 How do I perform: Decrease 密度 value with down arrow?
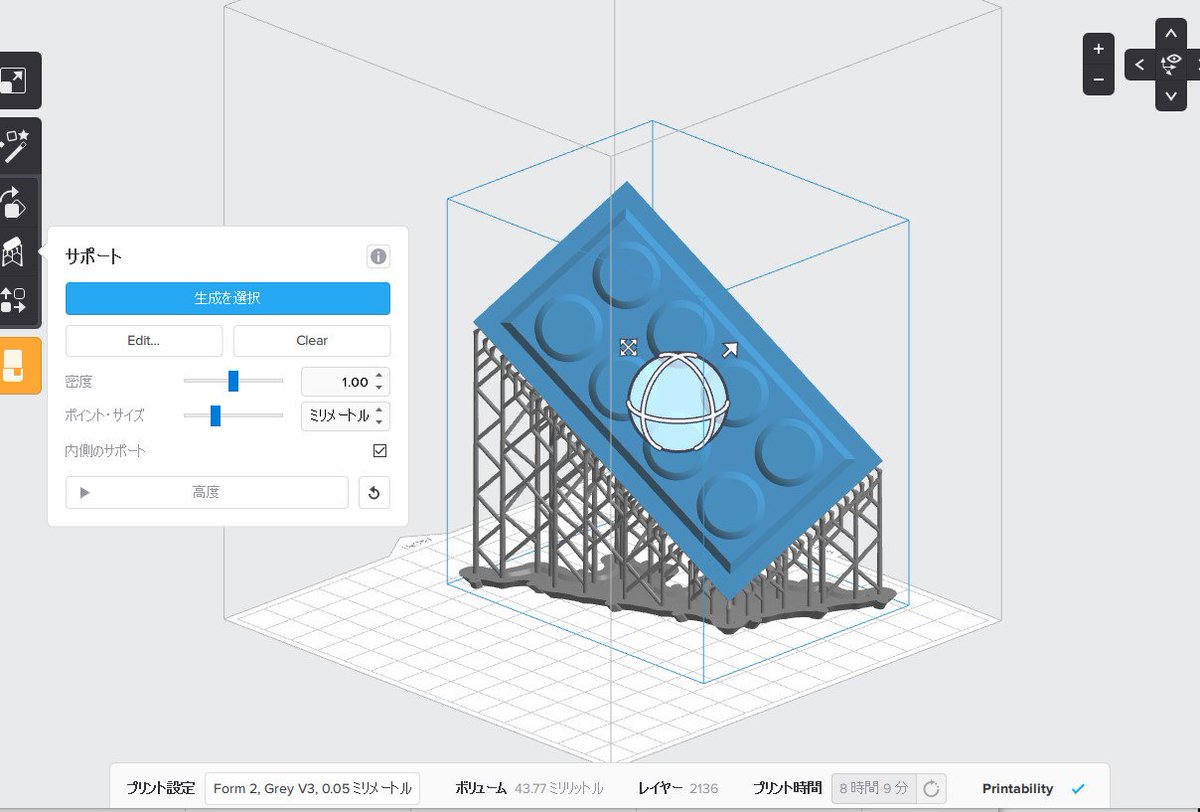pyautogui.click(x=379, y=388)
